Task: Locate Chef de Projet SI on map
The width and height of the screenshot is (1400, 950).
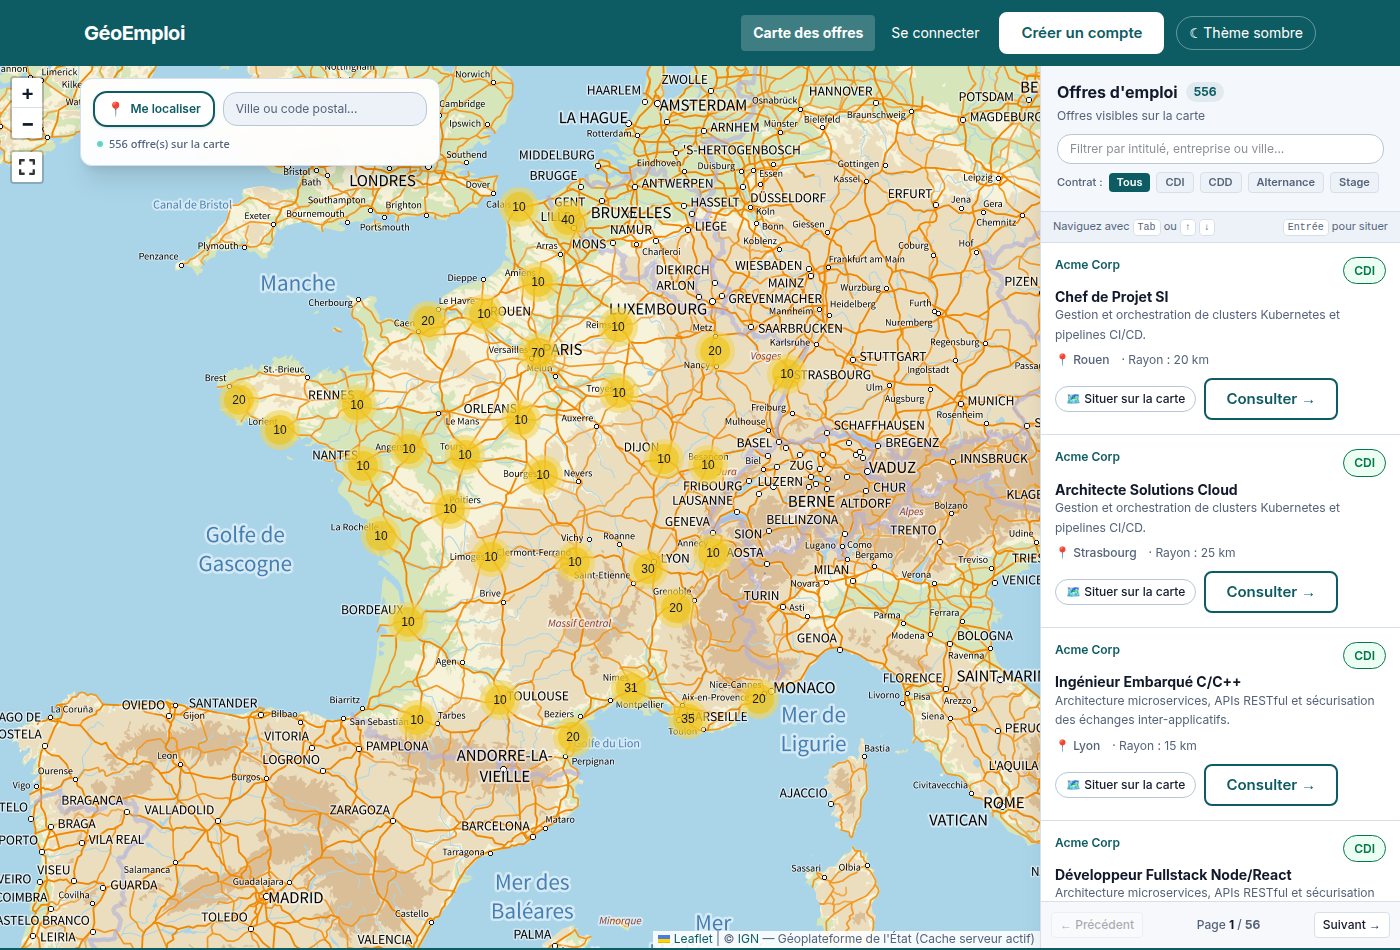Action: [1125, 399]
